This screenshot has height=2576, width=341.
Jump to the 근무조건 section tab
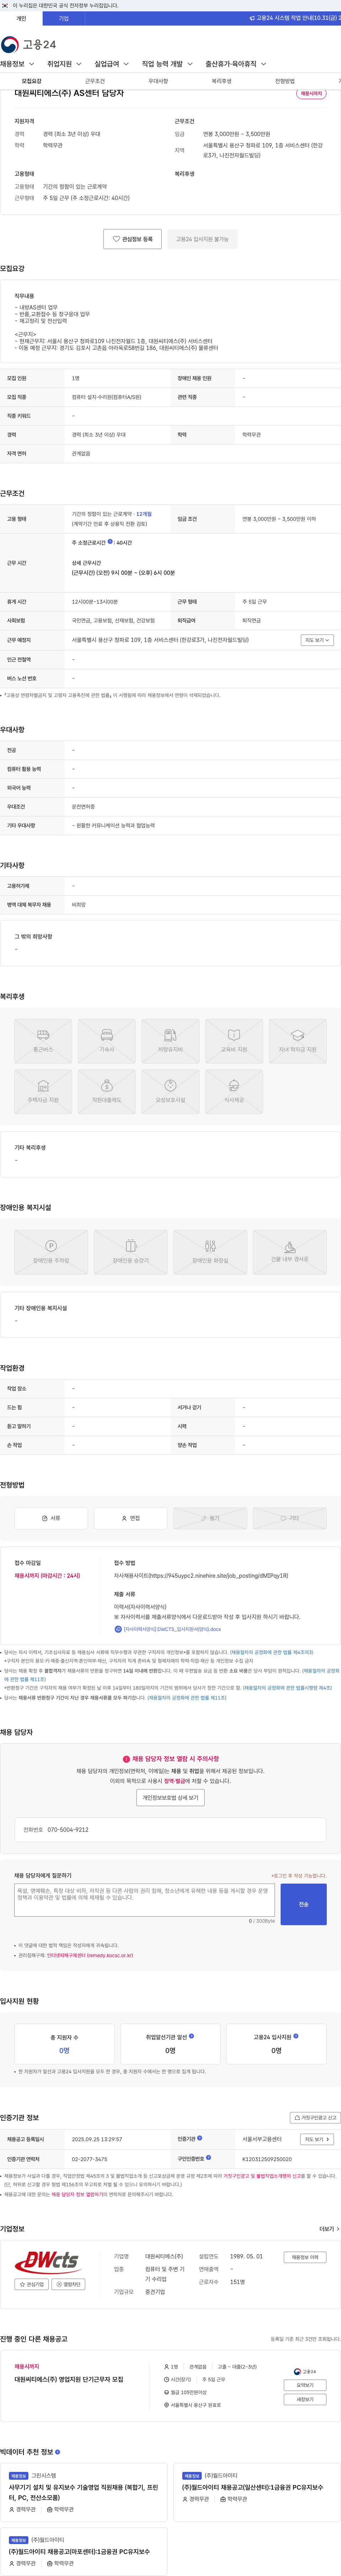tap(95, 81)
